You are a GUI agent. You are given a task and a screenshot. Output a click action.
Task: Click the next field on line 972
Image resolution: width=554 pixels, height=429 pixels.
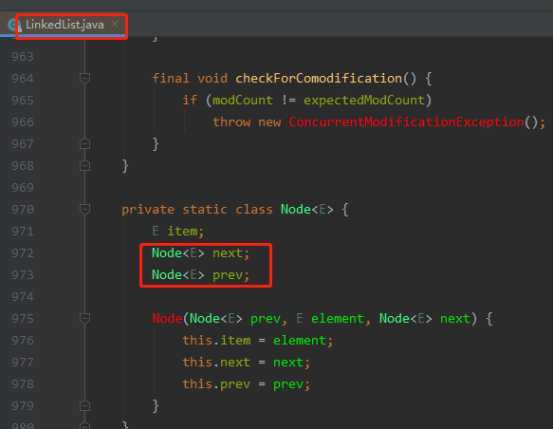coord(228,253)
